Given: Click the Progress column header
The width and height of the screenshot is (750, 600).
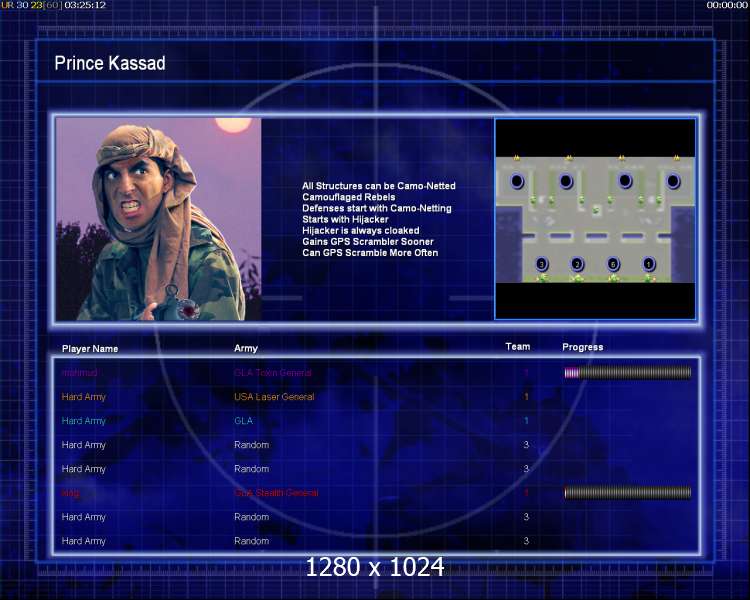Looking at the screenshot, I should (x=583, y=347).
